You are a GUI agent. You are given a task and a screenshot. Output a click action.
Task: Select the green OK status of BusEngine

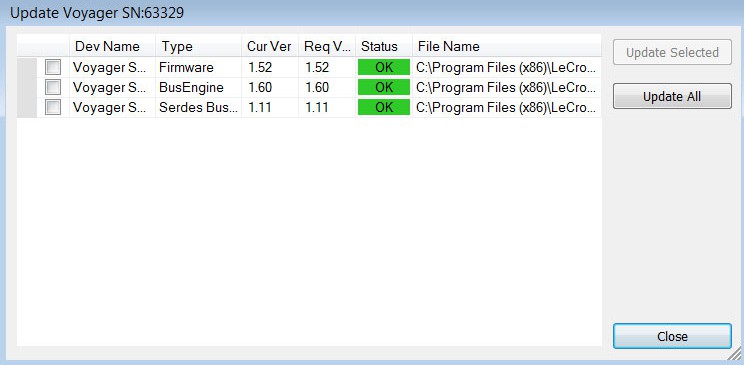point(384,87)
